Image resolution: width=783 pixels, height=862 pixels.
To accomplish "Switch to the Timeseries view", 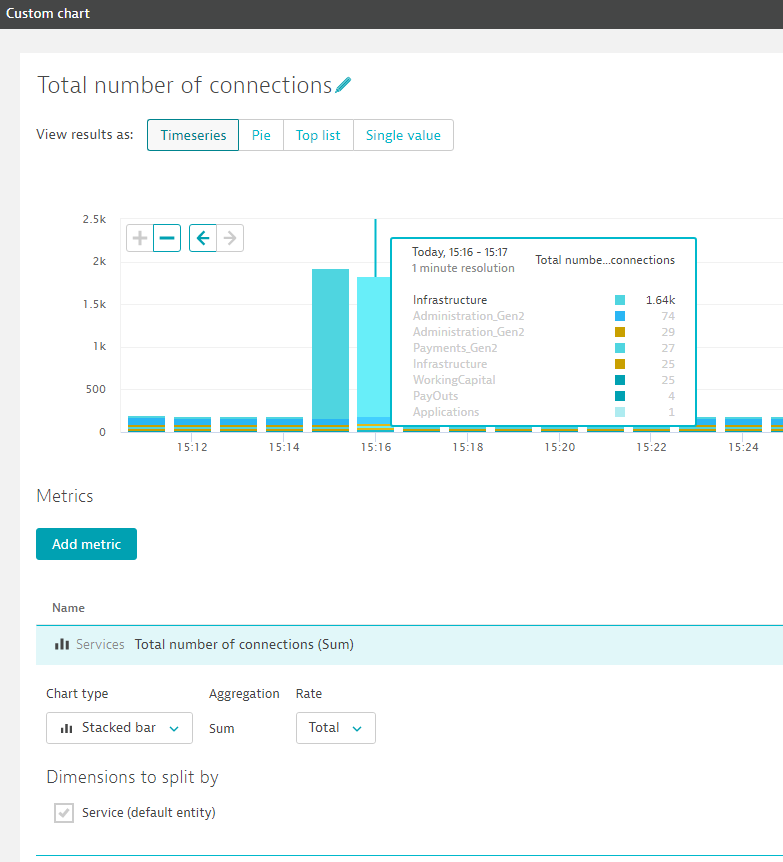I will (193, 136).
